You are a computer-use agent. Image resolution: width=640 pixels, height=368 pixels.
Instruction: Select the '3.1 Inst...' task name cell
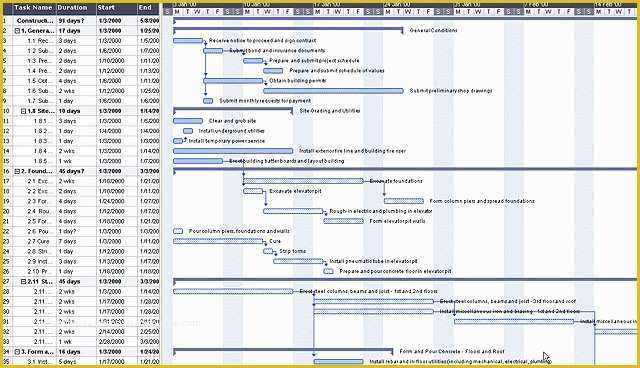tap(35, 361)
